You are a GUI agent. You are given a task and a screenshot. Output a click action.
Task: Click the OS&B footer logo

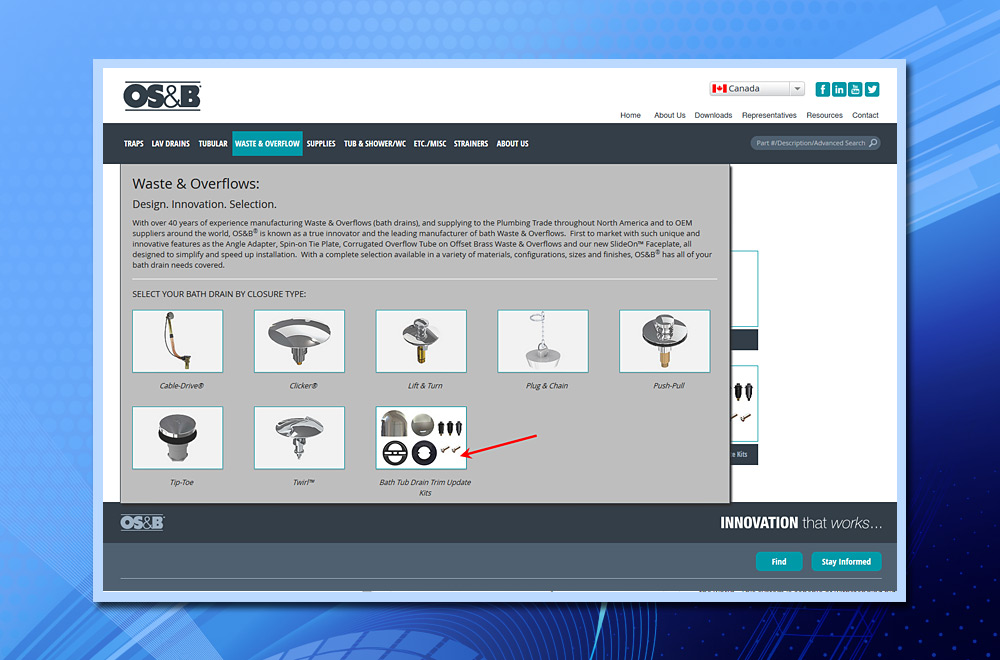click(142, 523)
